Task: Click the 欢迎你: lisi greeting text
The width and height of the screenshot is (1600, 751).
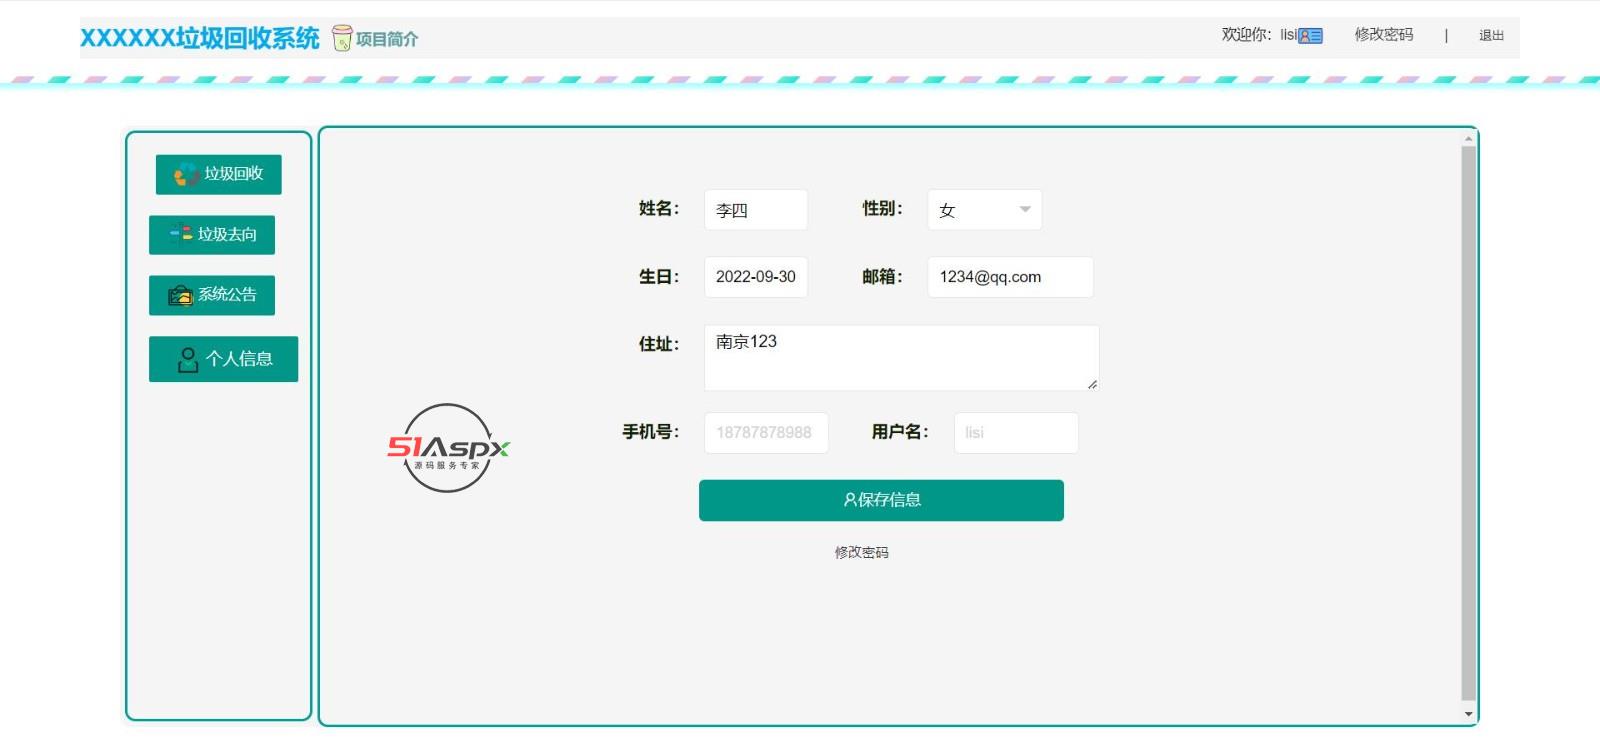Action: tap(1259, 35)
